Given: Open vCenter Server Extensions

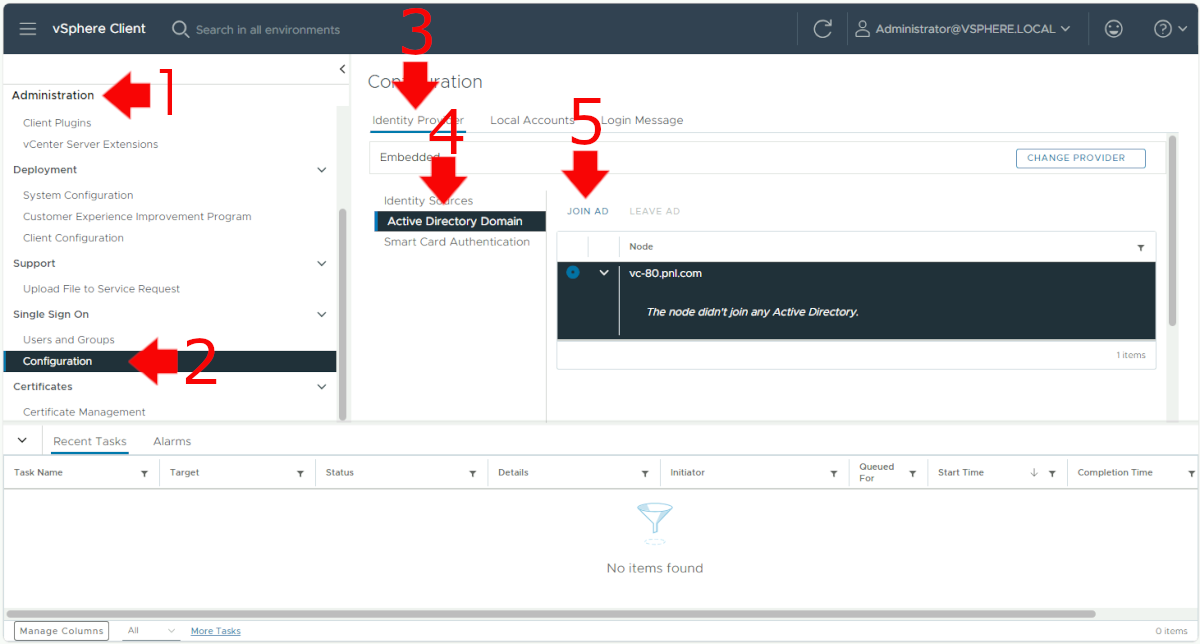Looking at the screenshot, I should (x=91, y=144).
